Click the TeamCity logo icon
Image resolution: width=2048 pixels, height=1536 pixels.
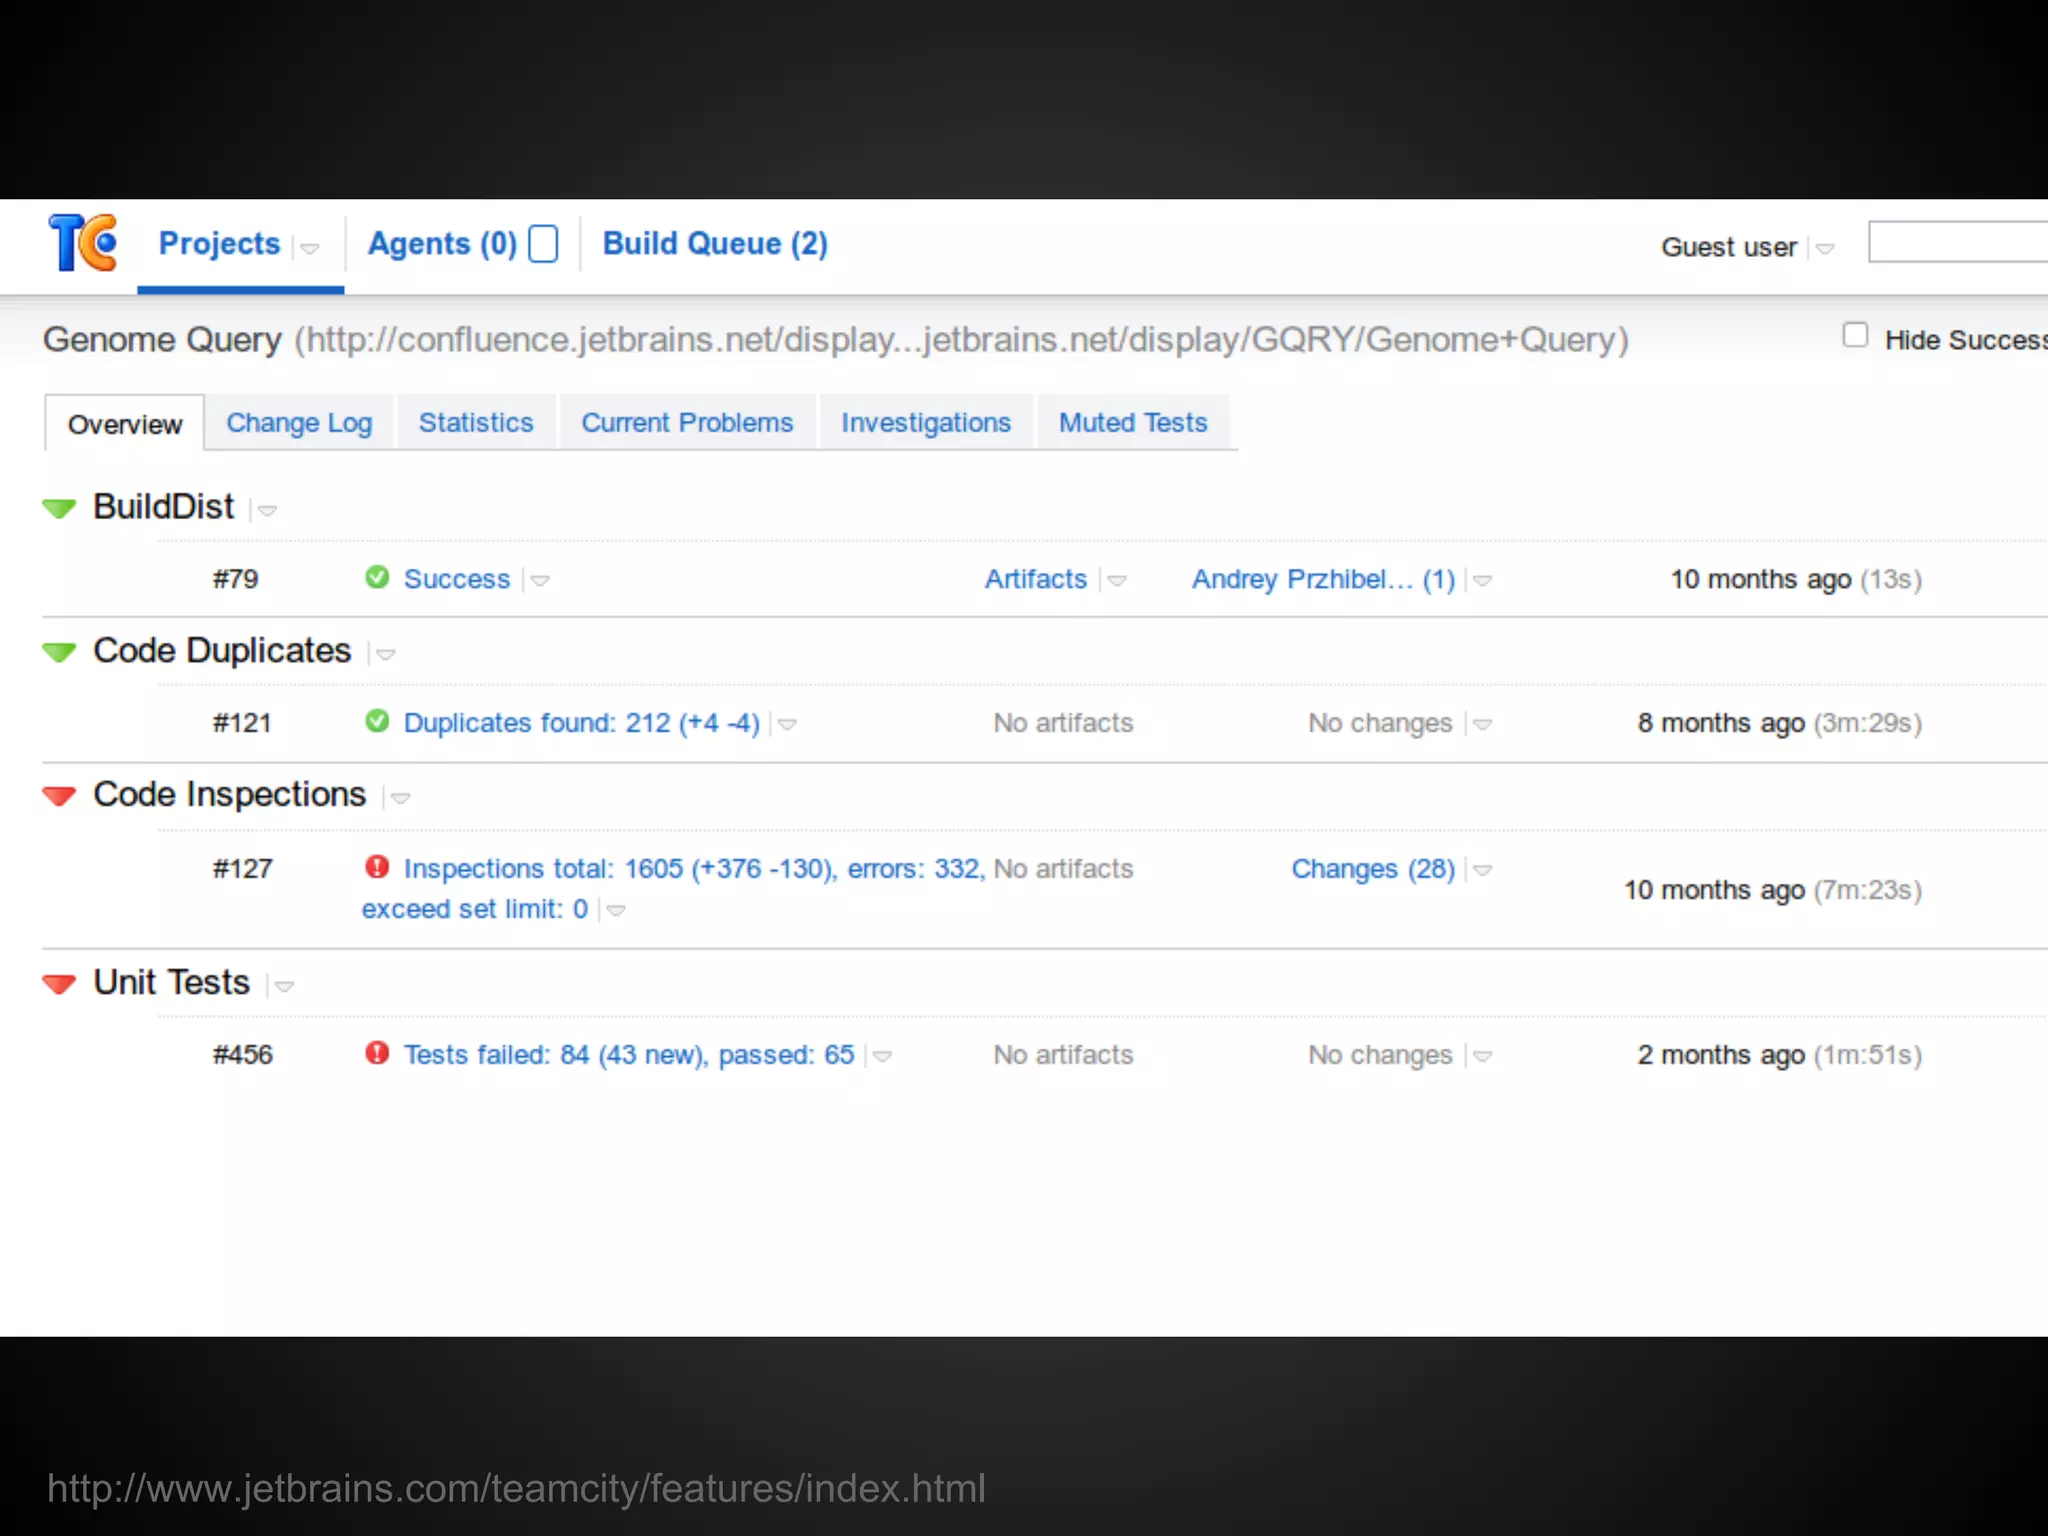coord(83,243)
